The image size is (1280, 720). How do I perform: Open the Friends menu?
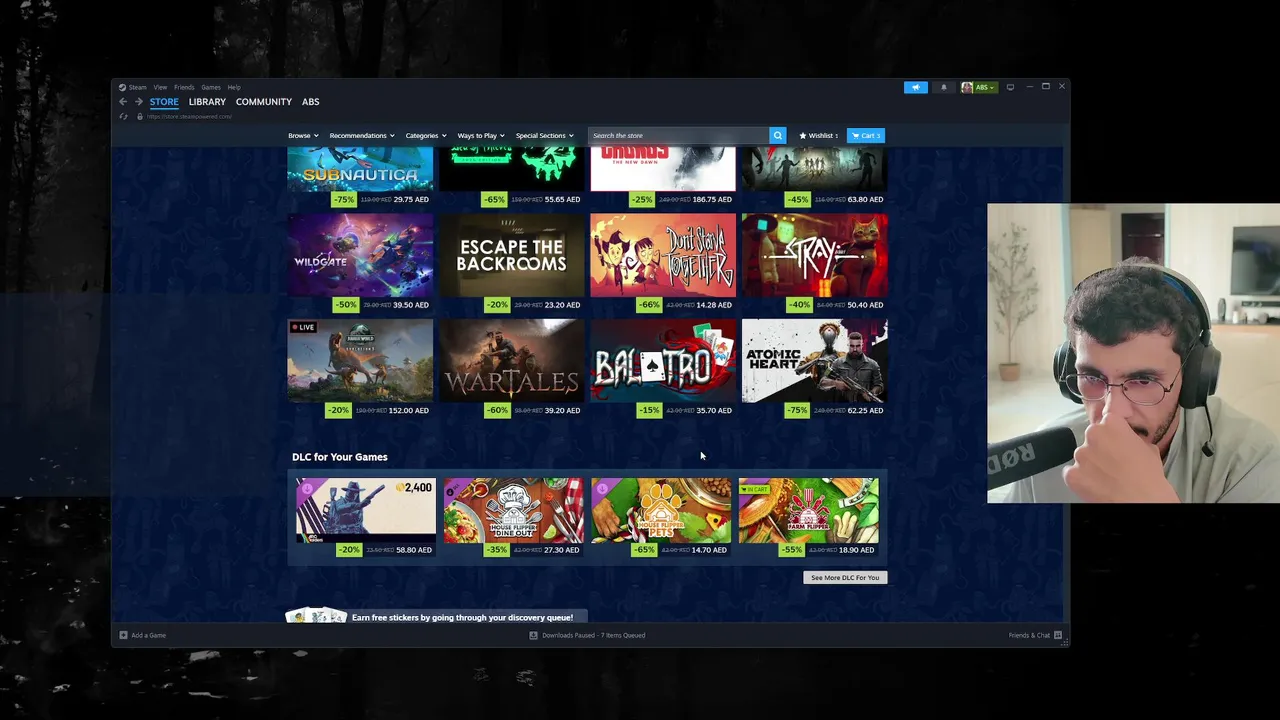(x=184, y=87)
